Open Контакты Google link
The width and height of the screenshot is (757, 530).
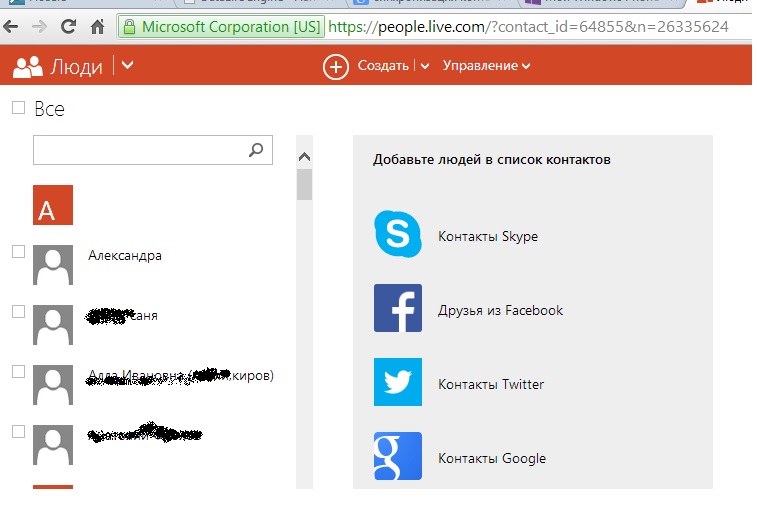[x=492, y=458]
